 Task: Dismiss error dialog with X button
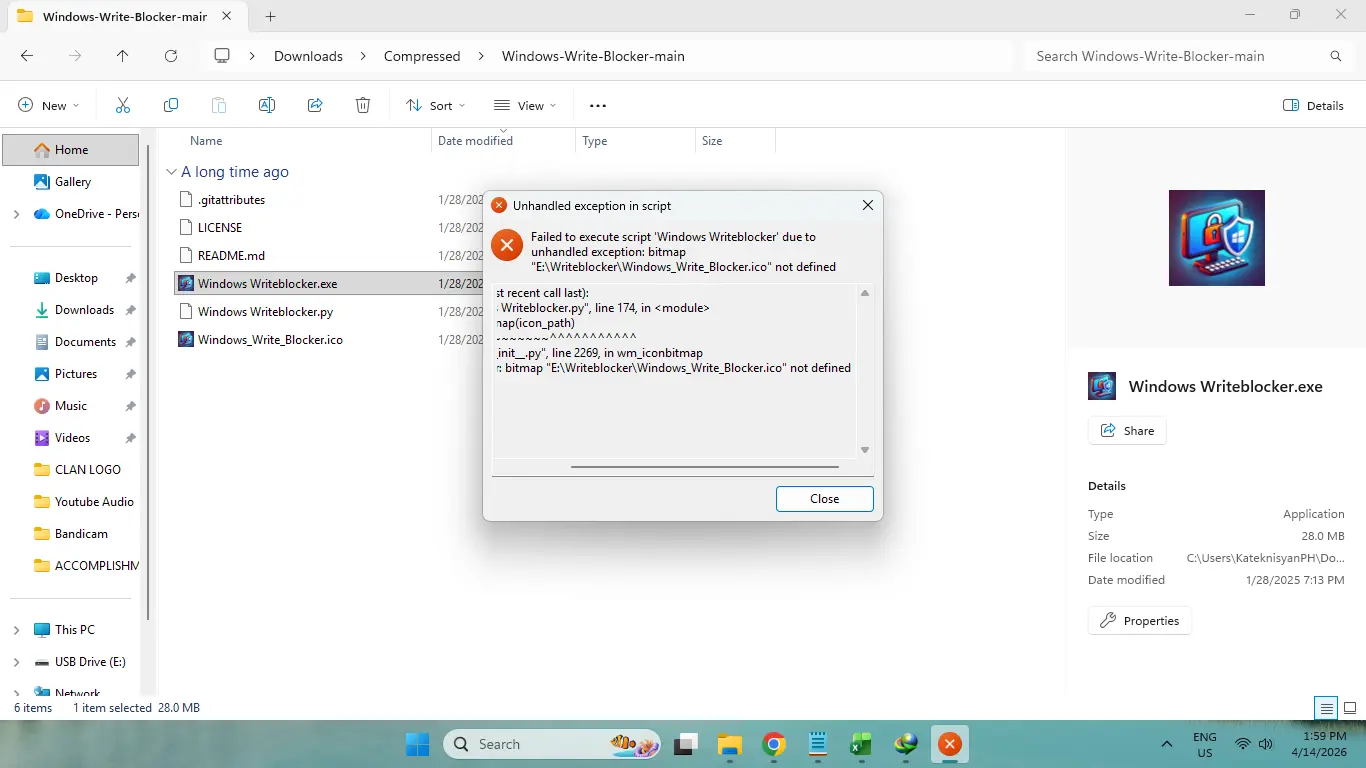[868, 205]
